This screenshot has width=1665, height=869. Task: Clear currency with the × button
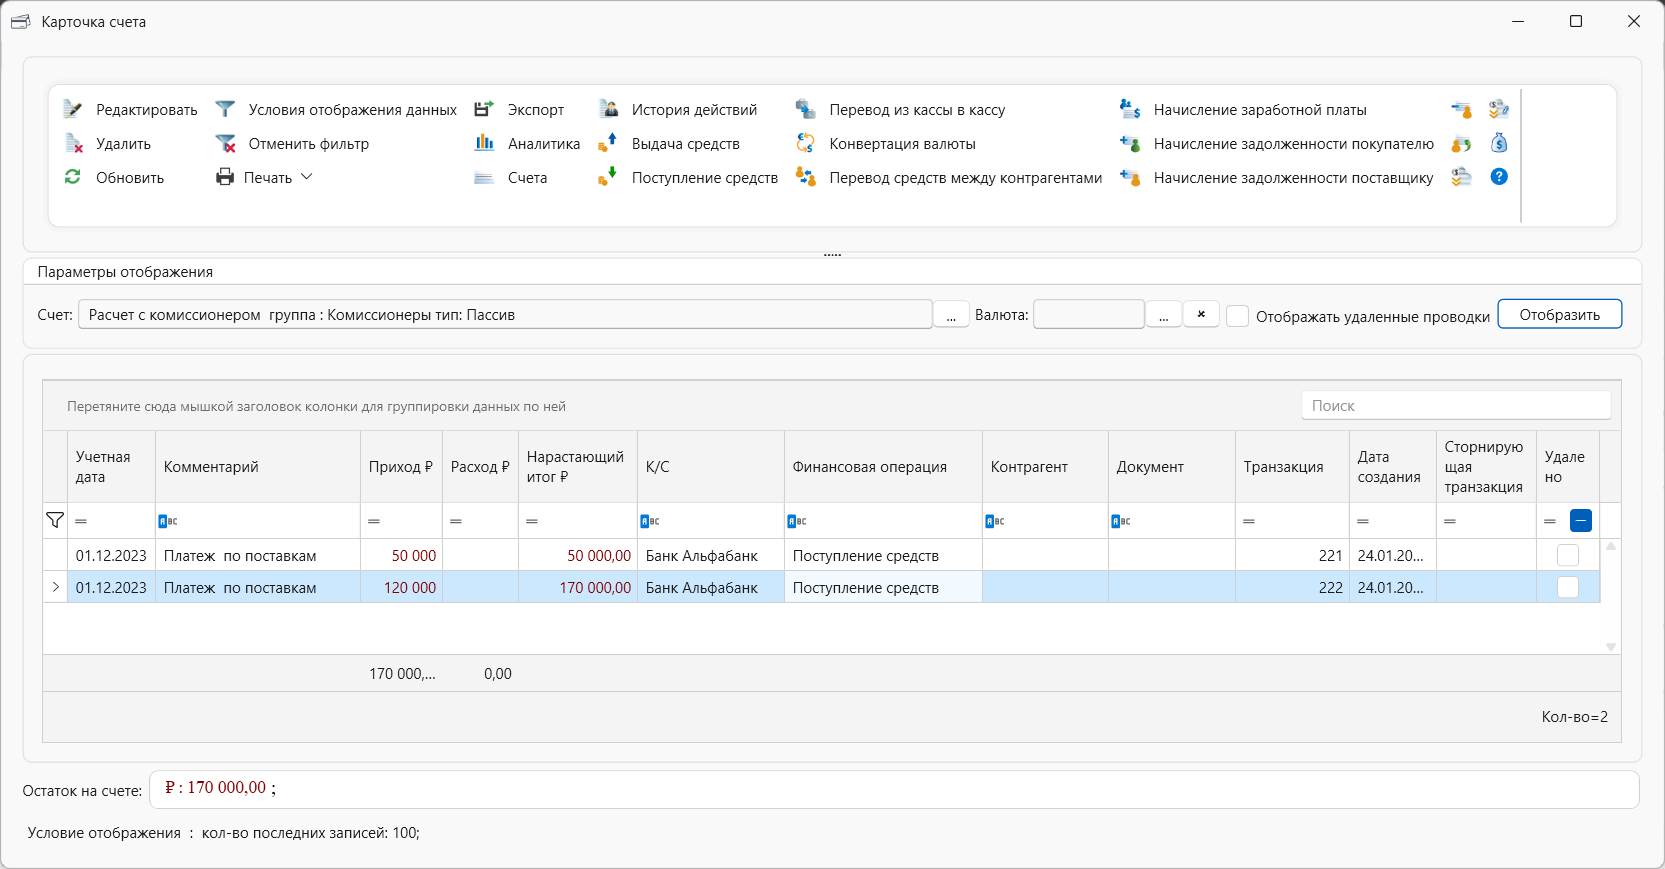[x=1201, y=314]
